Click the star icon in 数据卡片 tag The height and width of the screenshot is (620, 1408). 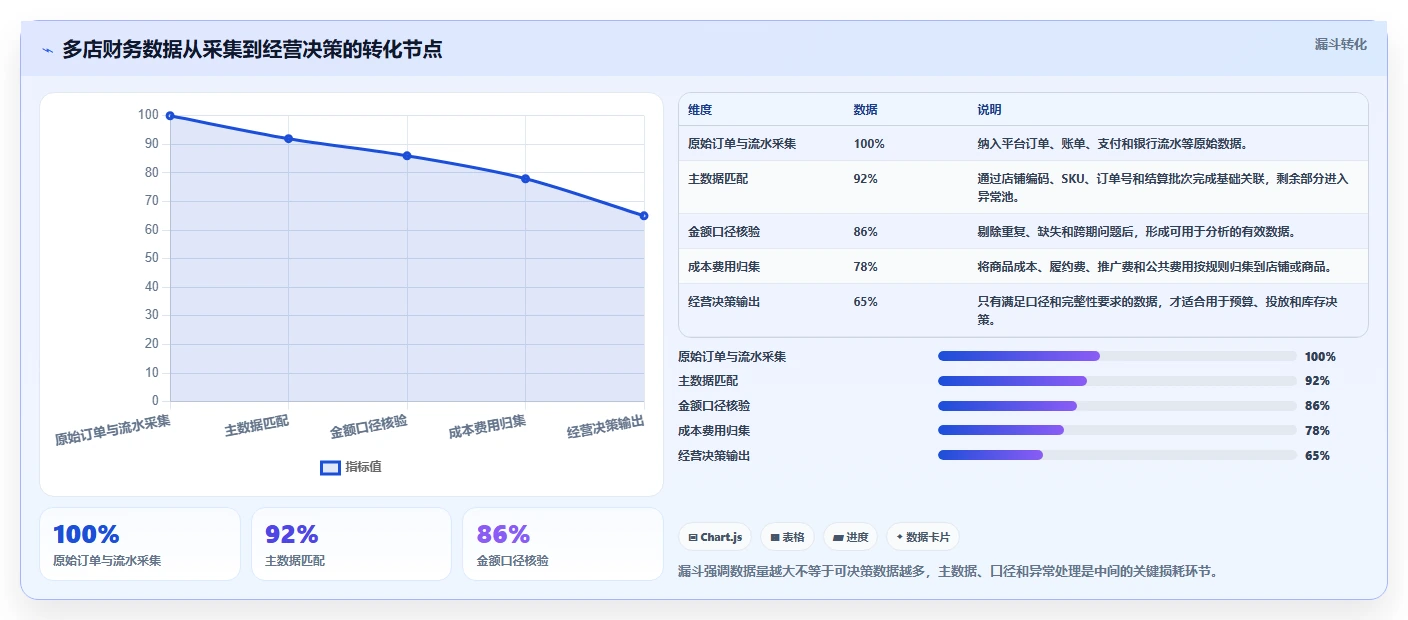(x=900, y=537)
